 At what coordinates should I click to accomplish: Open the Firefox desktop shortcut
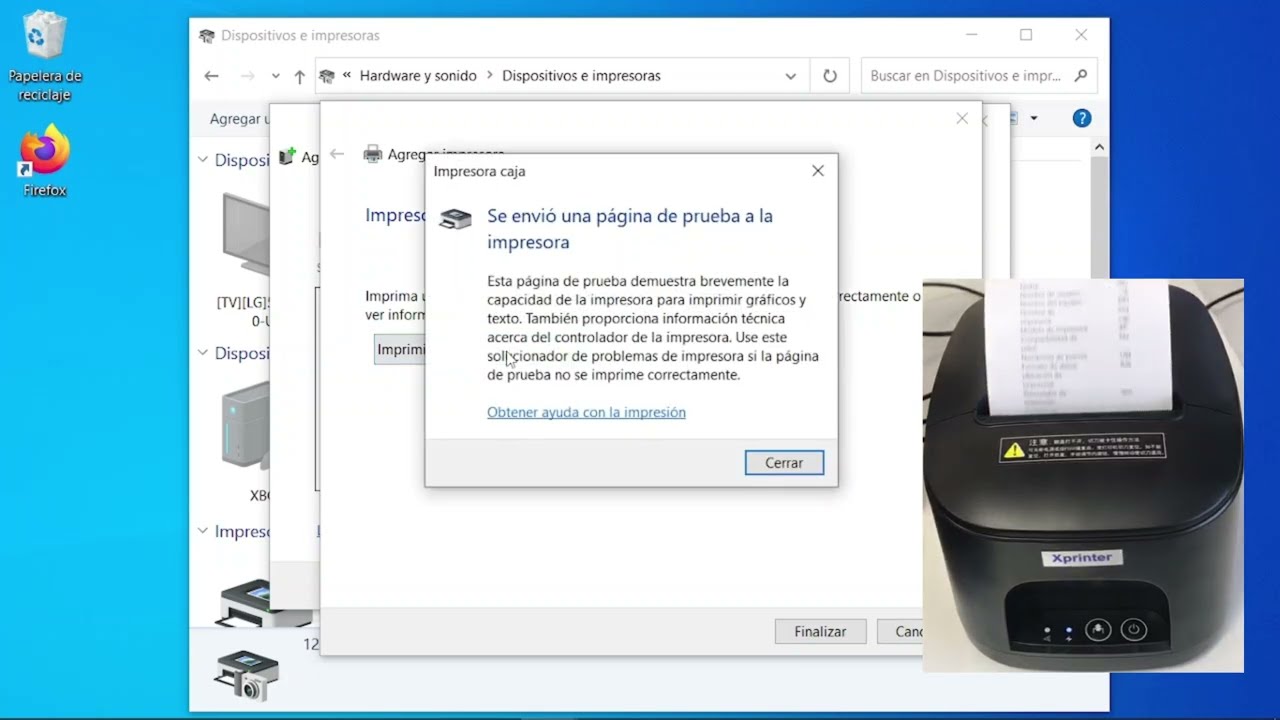[x=45, y=160]
